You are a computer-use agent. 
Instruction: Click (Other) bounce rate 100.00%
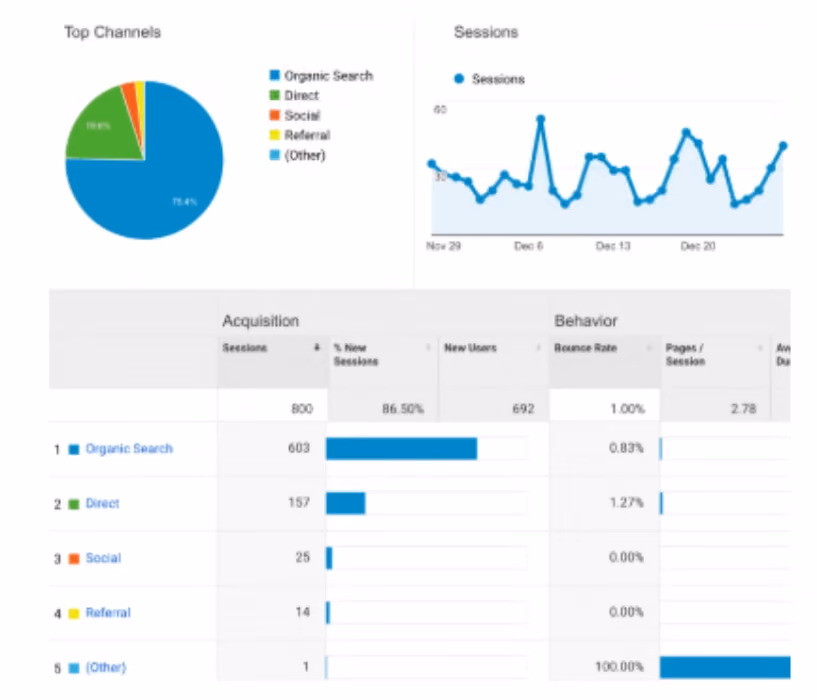pyautogui.click(x=620, y=667)
